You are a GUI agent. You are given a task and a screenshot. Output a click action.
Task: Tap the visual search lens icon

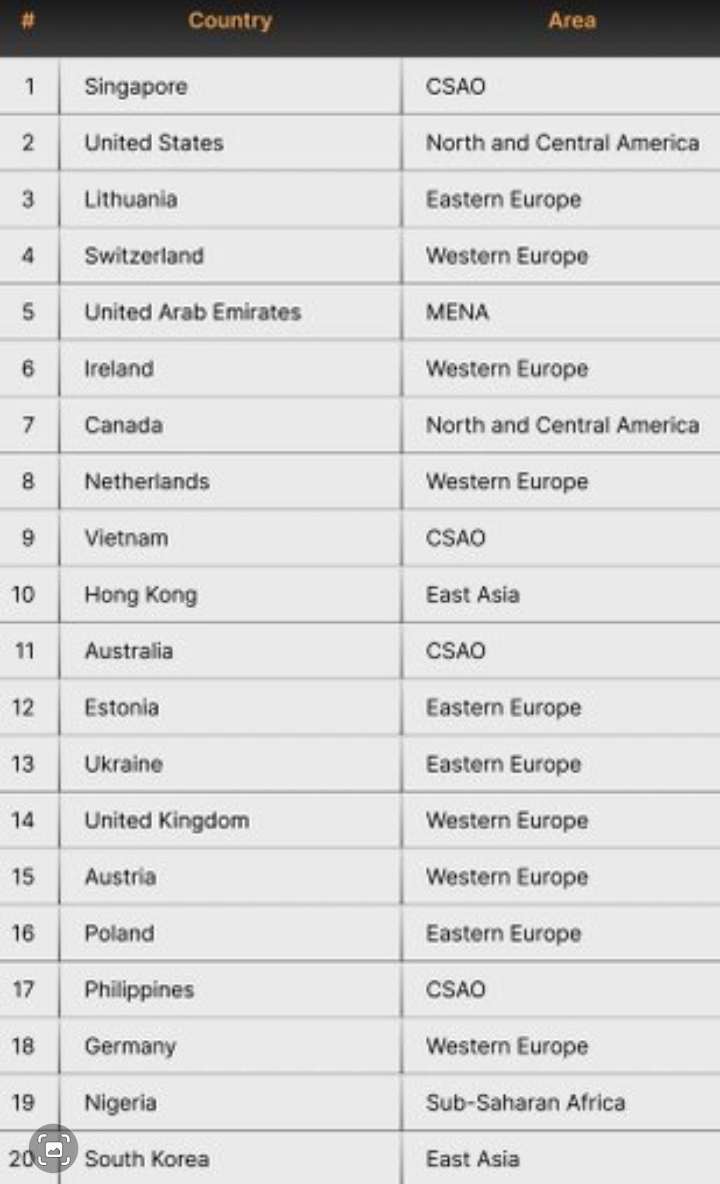(53, 1150)
